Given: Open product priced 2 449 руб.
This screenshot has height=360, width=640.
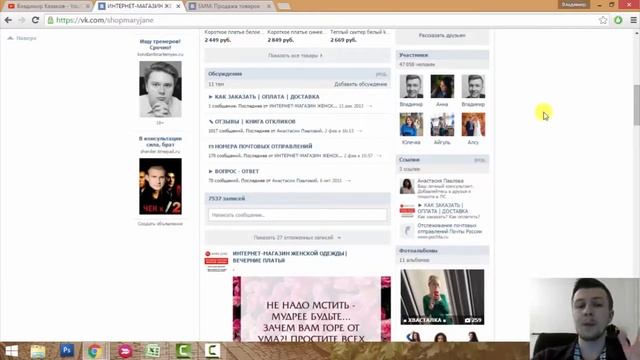Looking at the screenshot, I should click(234, 36).
